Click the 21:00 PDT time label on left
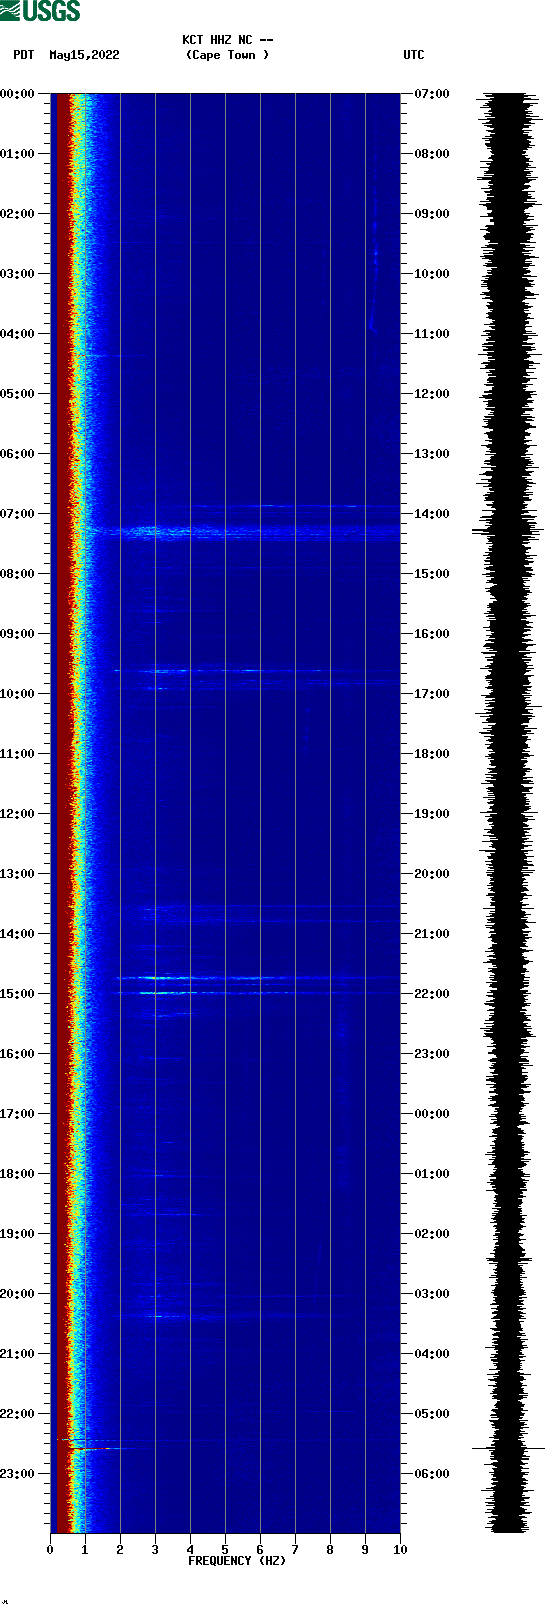This screenshot has width=552, height=1613. pyautogui.click(x=18, y=1354)
